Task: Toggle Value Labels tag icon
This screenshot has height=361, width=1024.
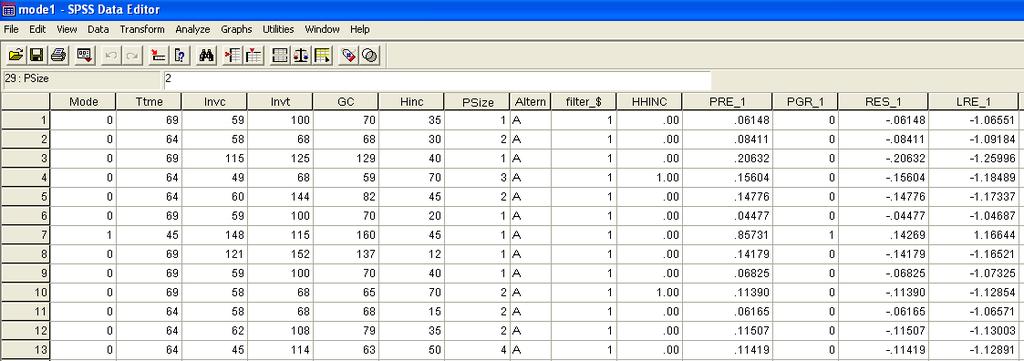Action: click(x=349, y=55)
